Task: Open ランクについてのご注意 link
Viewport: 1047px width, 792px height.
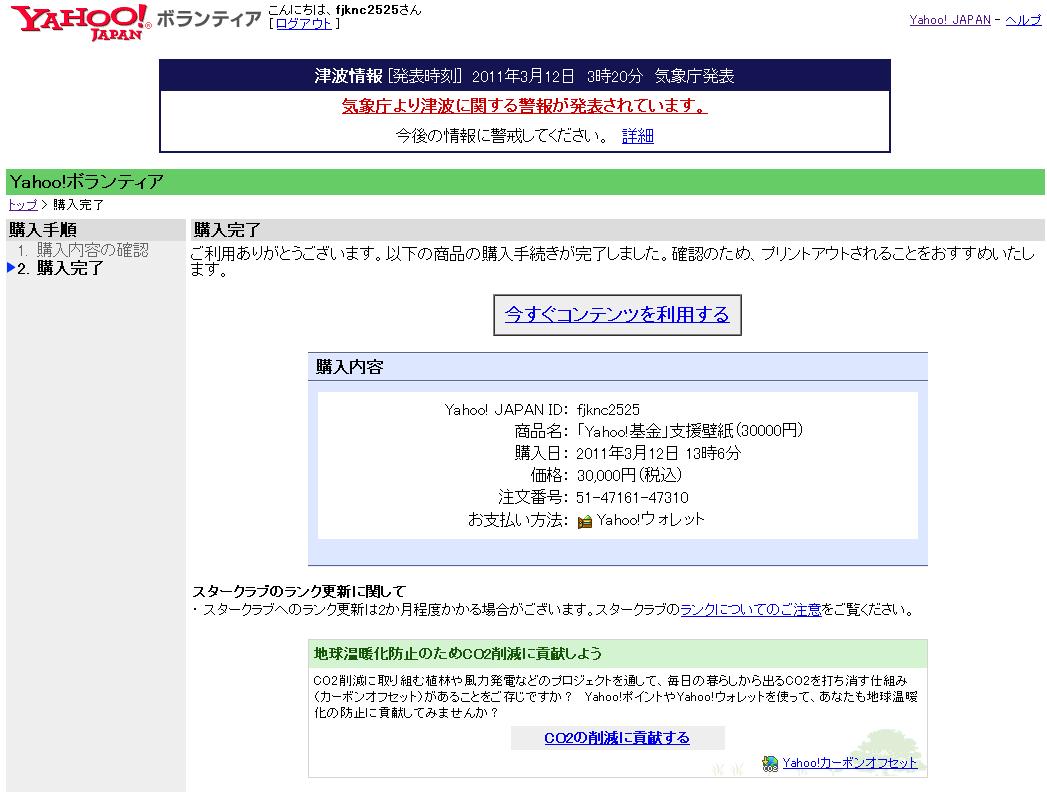Action: [751, 610]
